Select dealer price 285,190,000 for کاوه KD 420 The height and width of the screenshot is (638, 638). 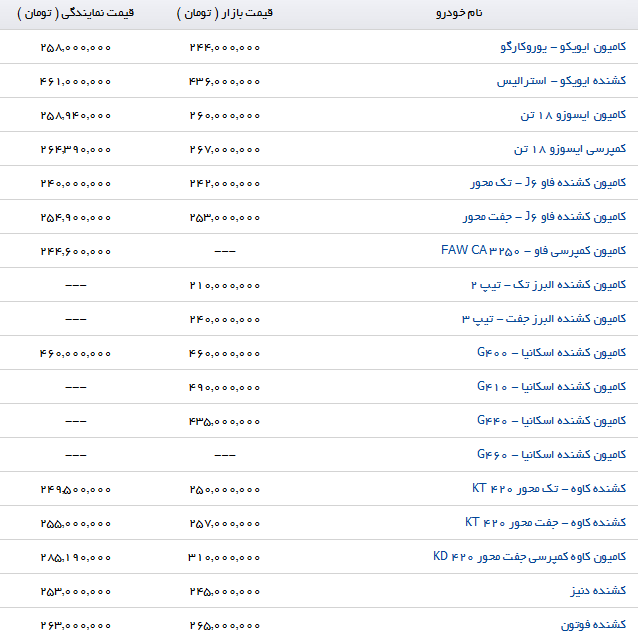(76, 557)
